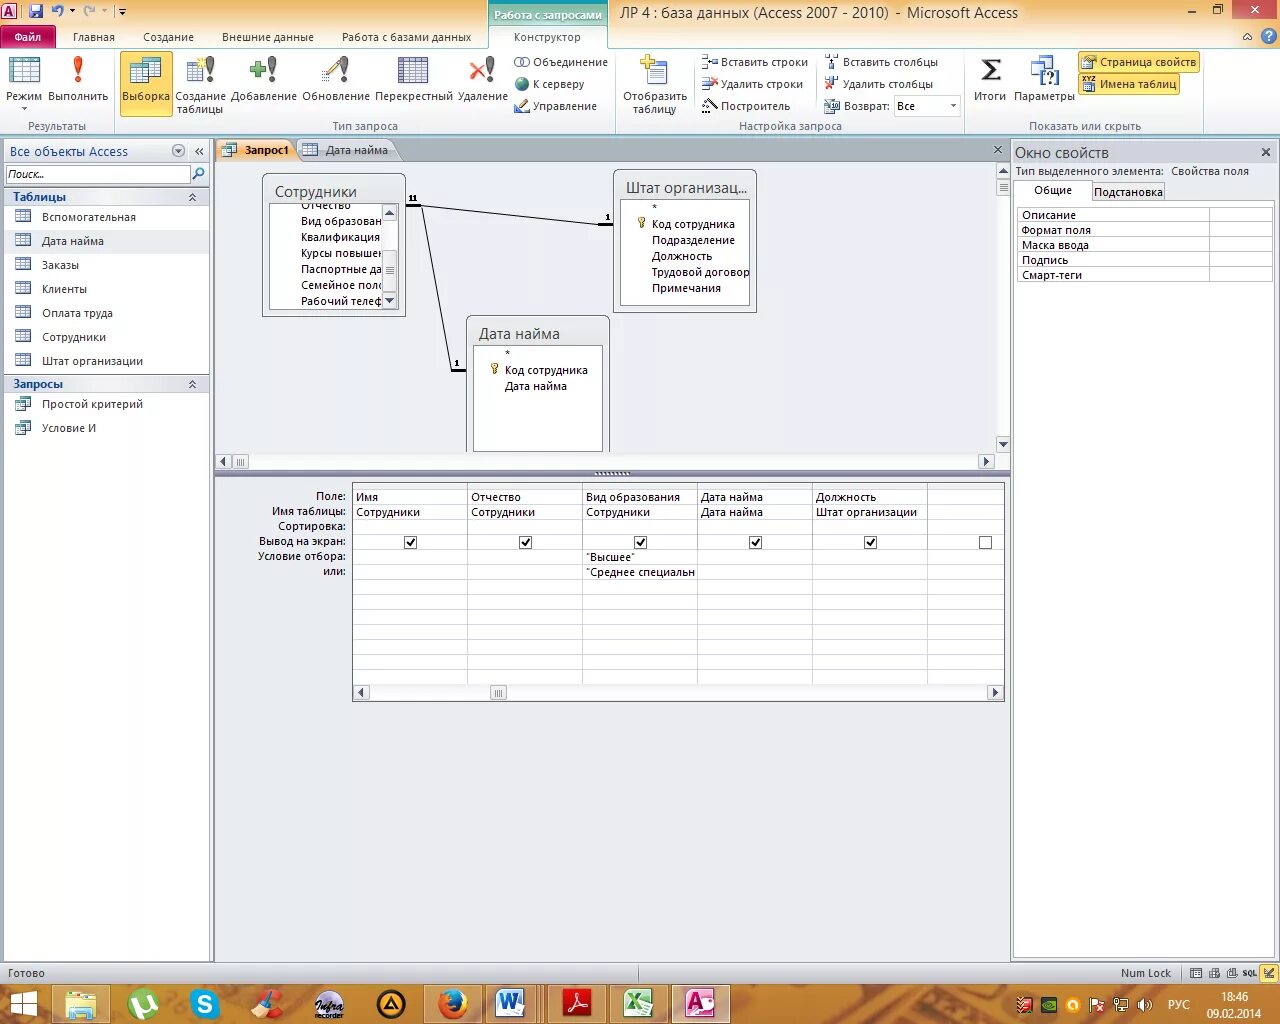Click Удалить столбцы
This screenshot has width=1280, height=1024.
[x=878, y=84]
